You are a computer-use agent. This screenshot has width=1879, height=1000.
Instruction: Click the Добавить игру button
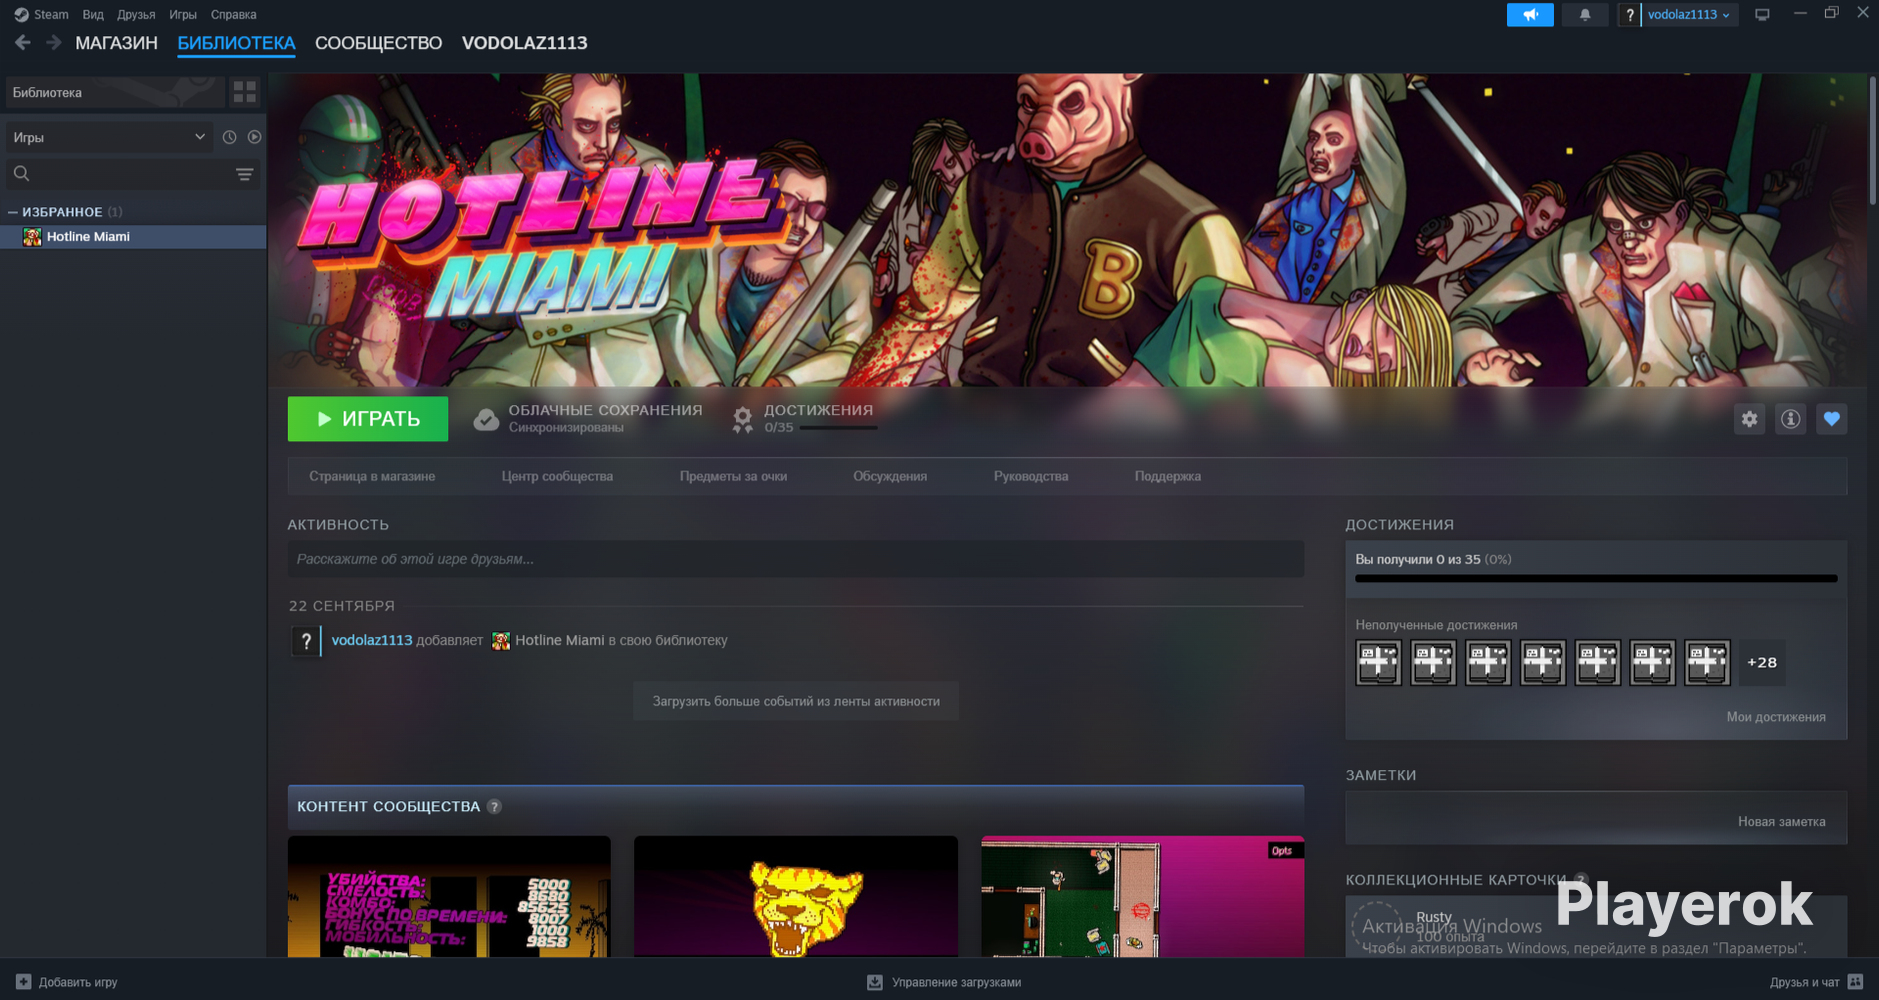(67, 982)
